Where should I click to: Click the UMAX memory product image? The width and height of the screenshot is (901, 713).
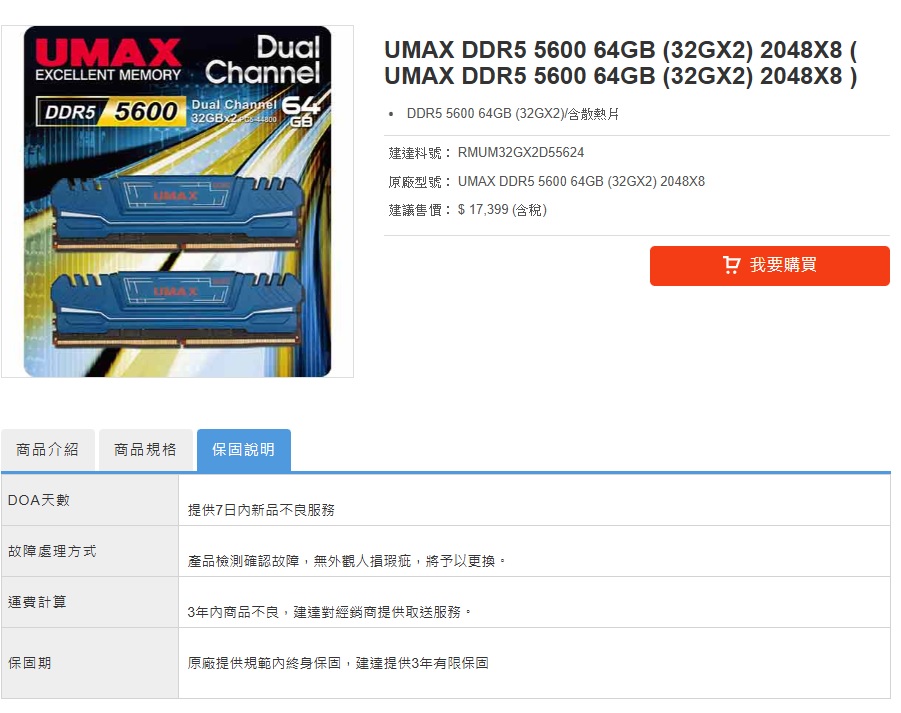pos(178,202)
